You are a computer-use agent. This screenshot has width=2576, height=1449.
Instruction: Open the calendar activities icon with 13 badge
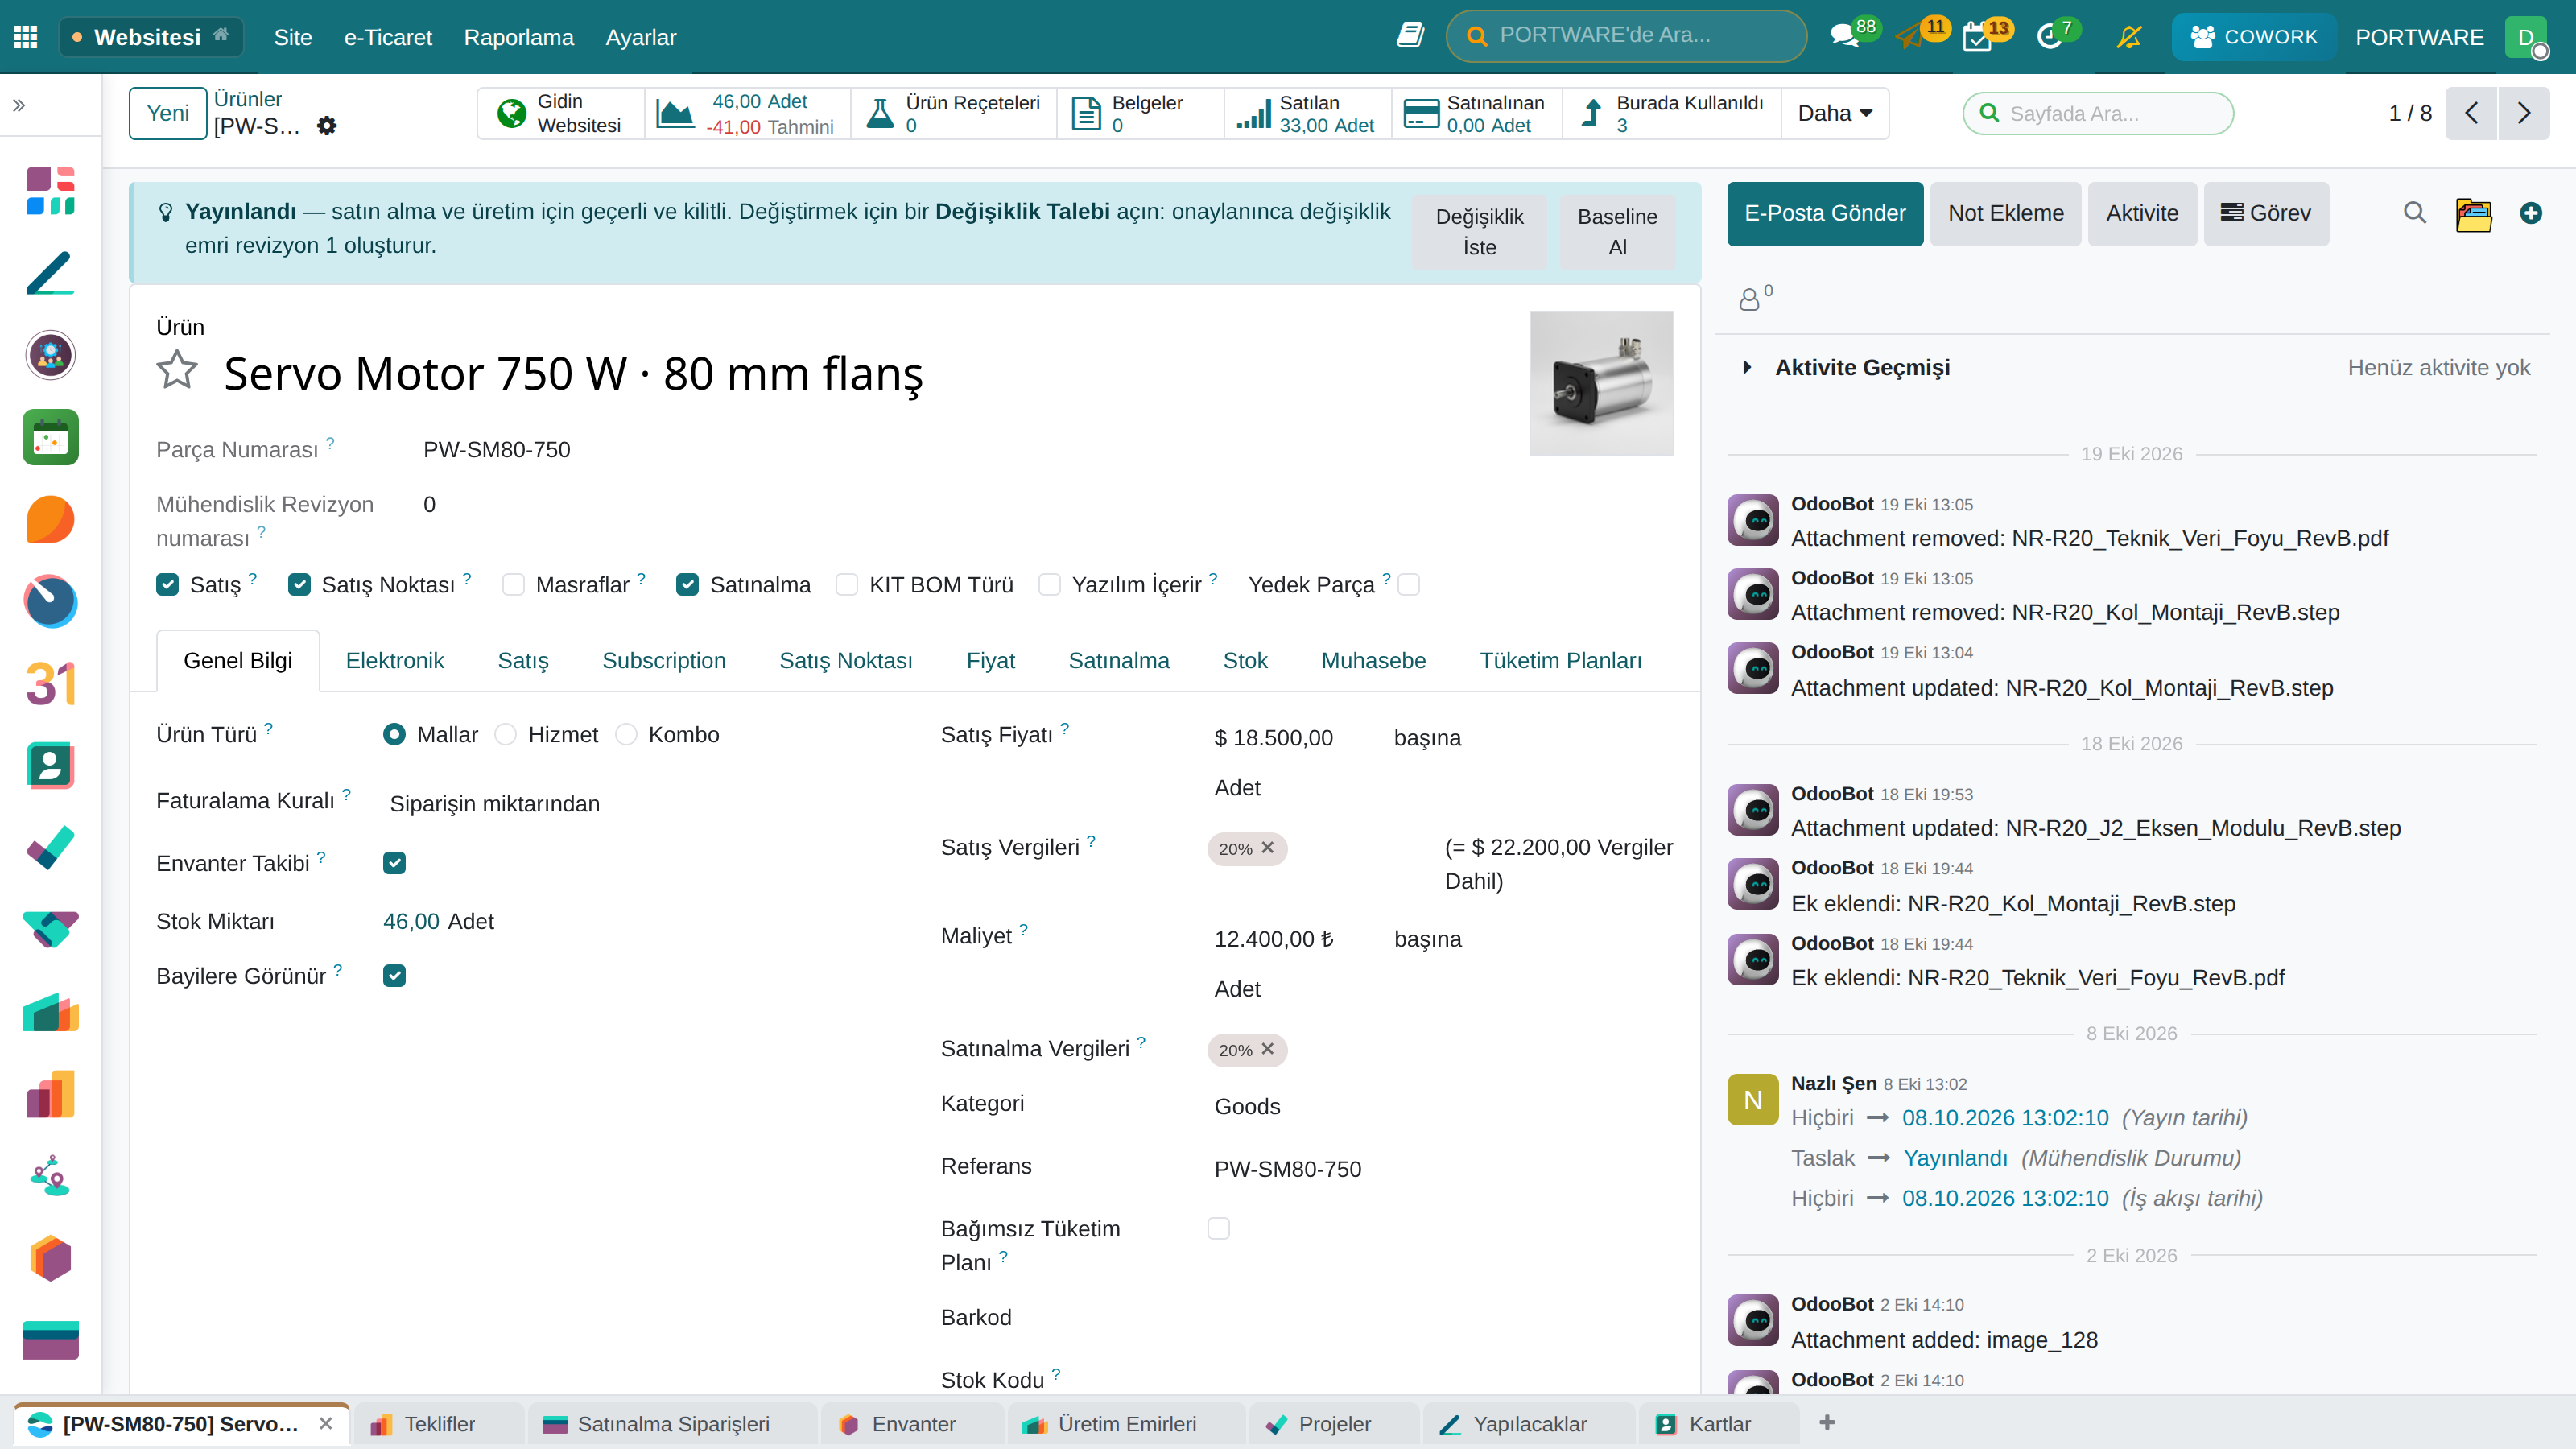coord(1977,37)
